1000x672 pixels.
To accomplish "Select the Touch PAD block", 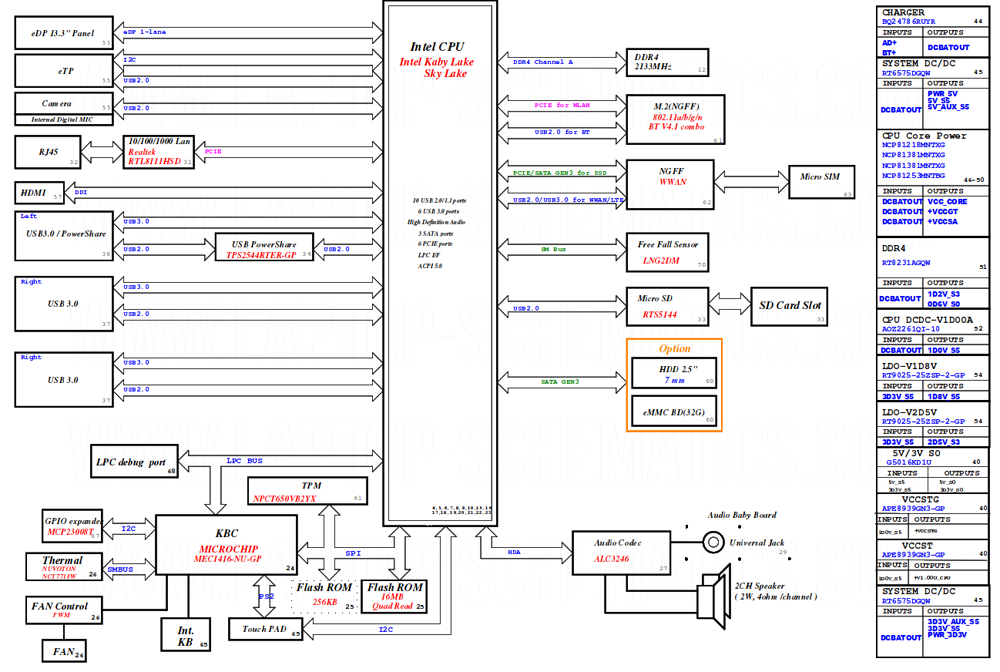I will (265, 629).
